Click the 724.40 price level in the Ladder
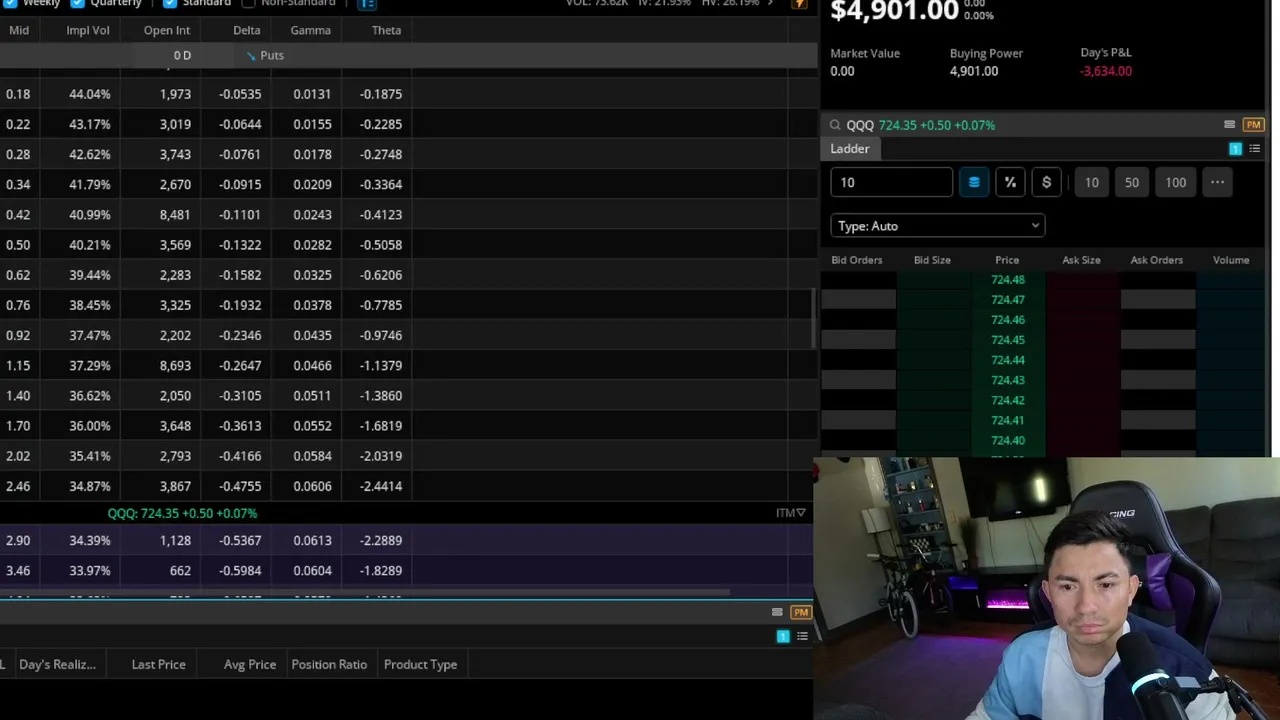This screenshot has width=1280, height=720. click(1008, 440)
